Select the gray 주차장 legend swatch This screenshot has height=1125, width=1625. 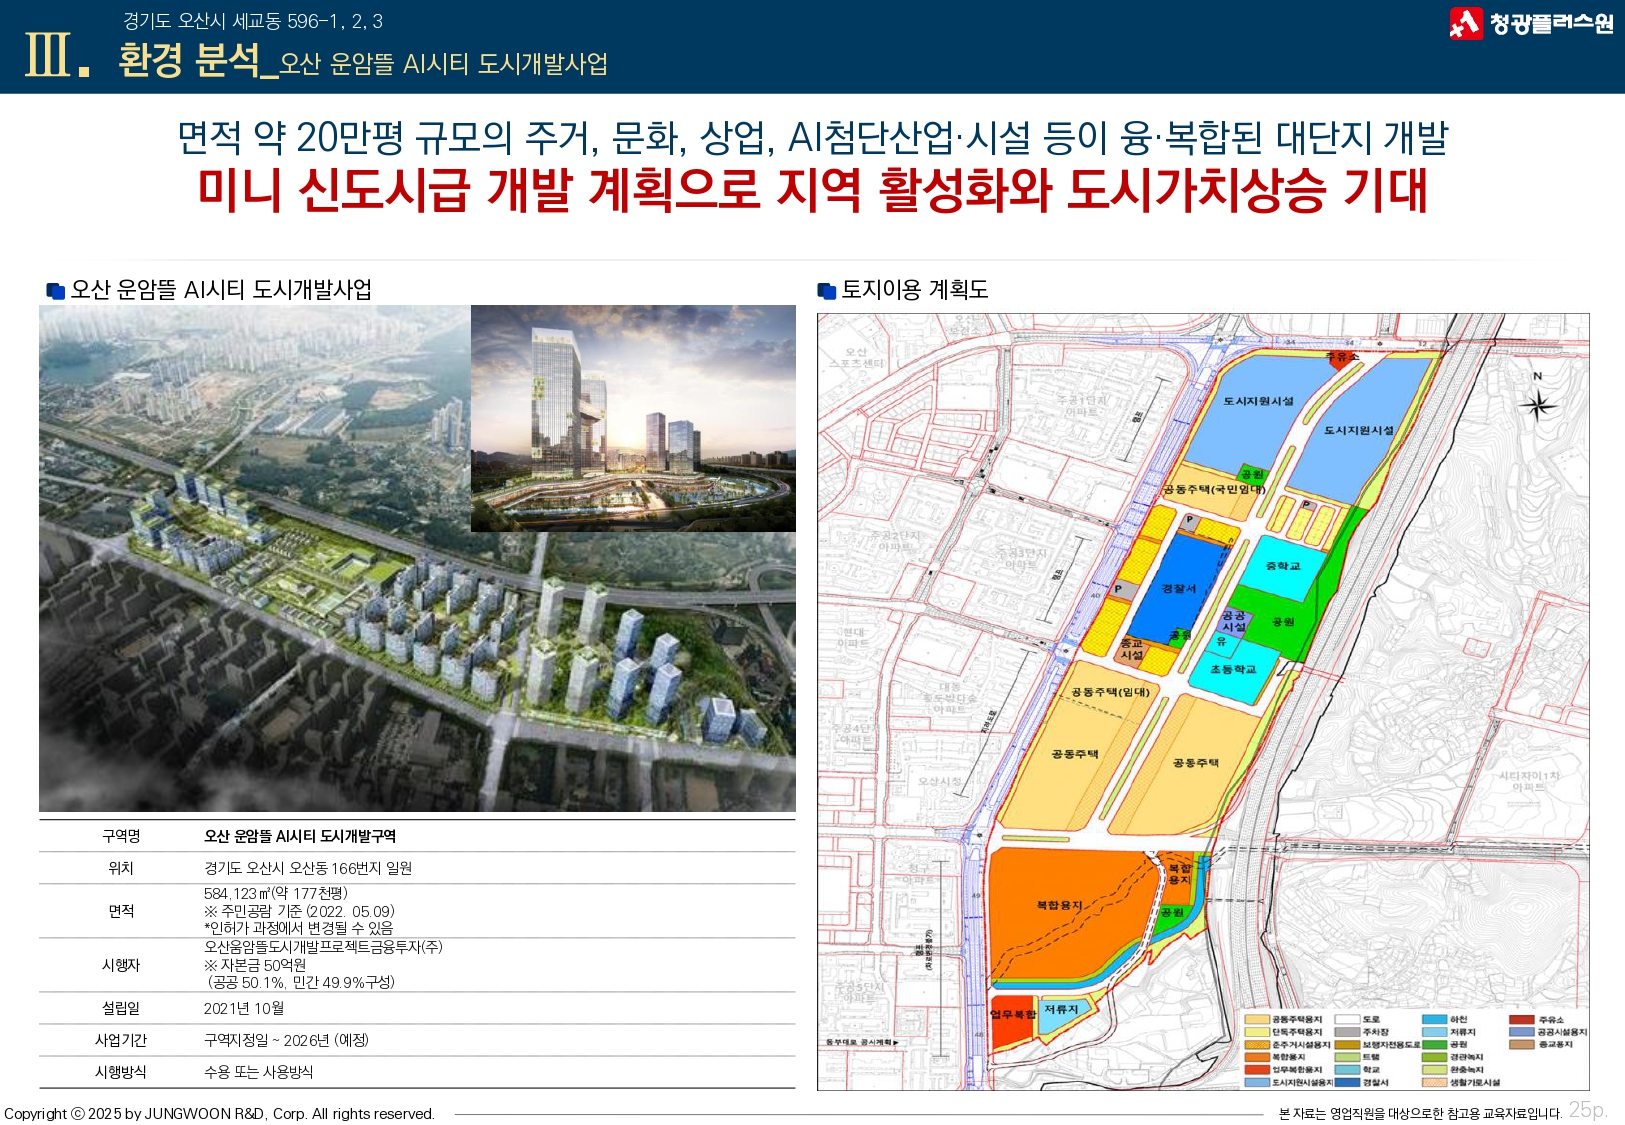tap(1347, 1032)
